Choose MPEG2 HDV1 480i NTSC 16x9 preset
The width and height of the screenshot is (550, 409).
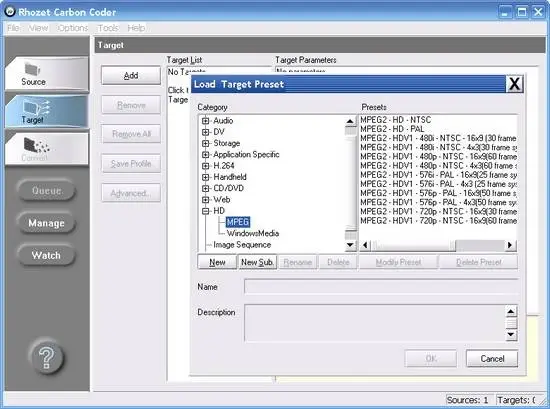click(x=438, y=138)
